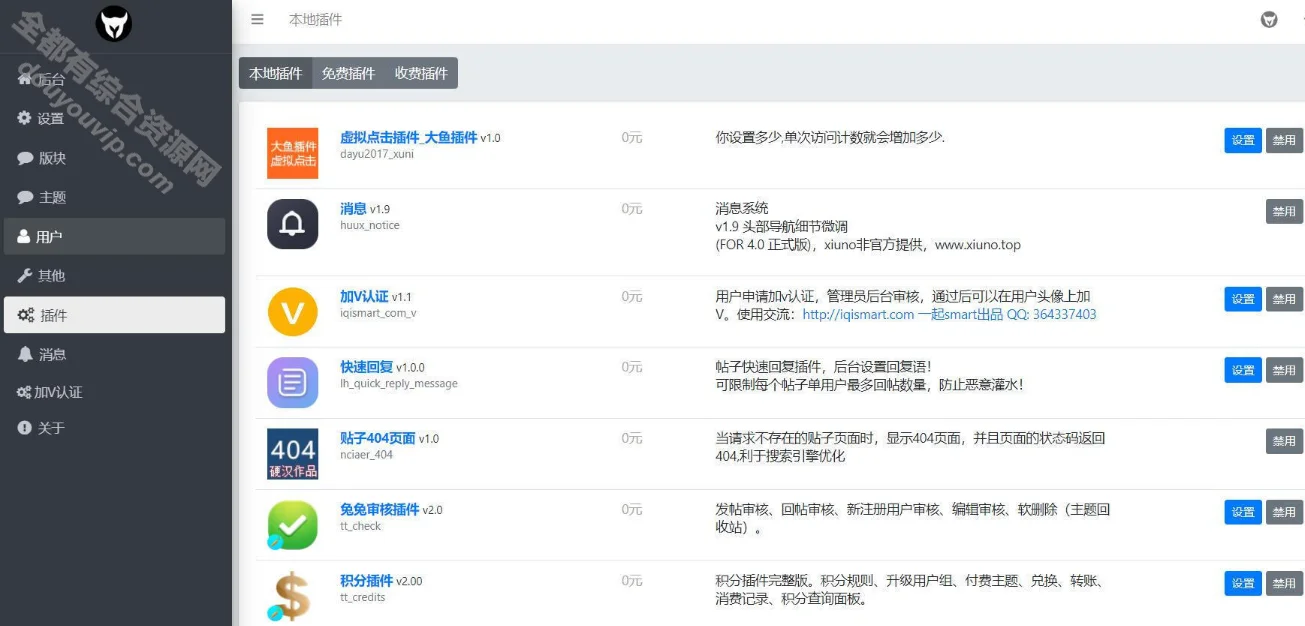Switch to the 免费插件 tab
The height and width of the screenshot is (626, 1305).
tap(347, 72)
